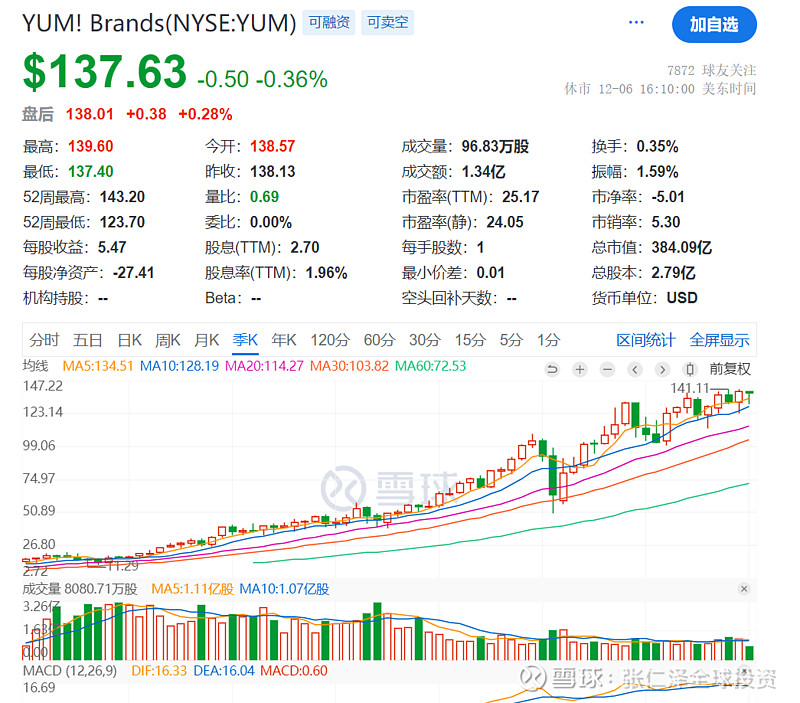Switch to the 五日 five-day tab
This screenshot has height=703, width=800.
tap(87, 340)
